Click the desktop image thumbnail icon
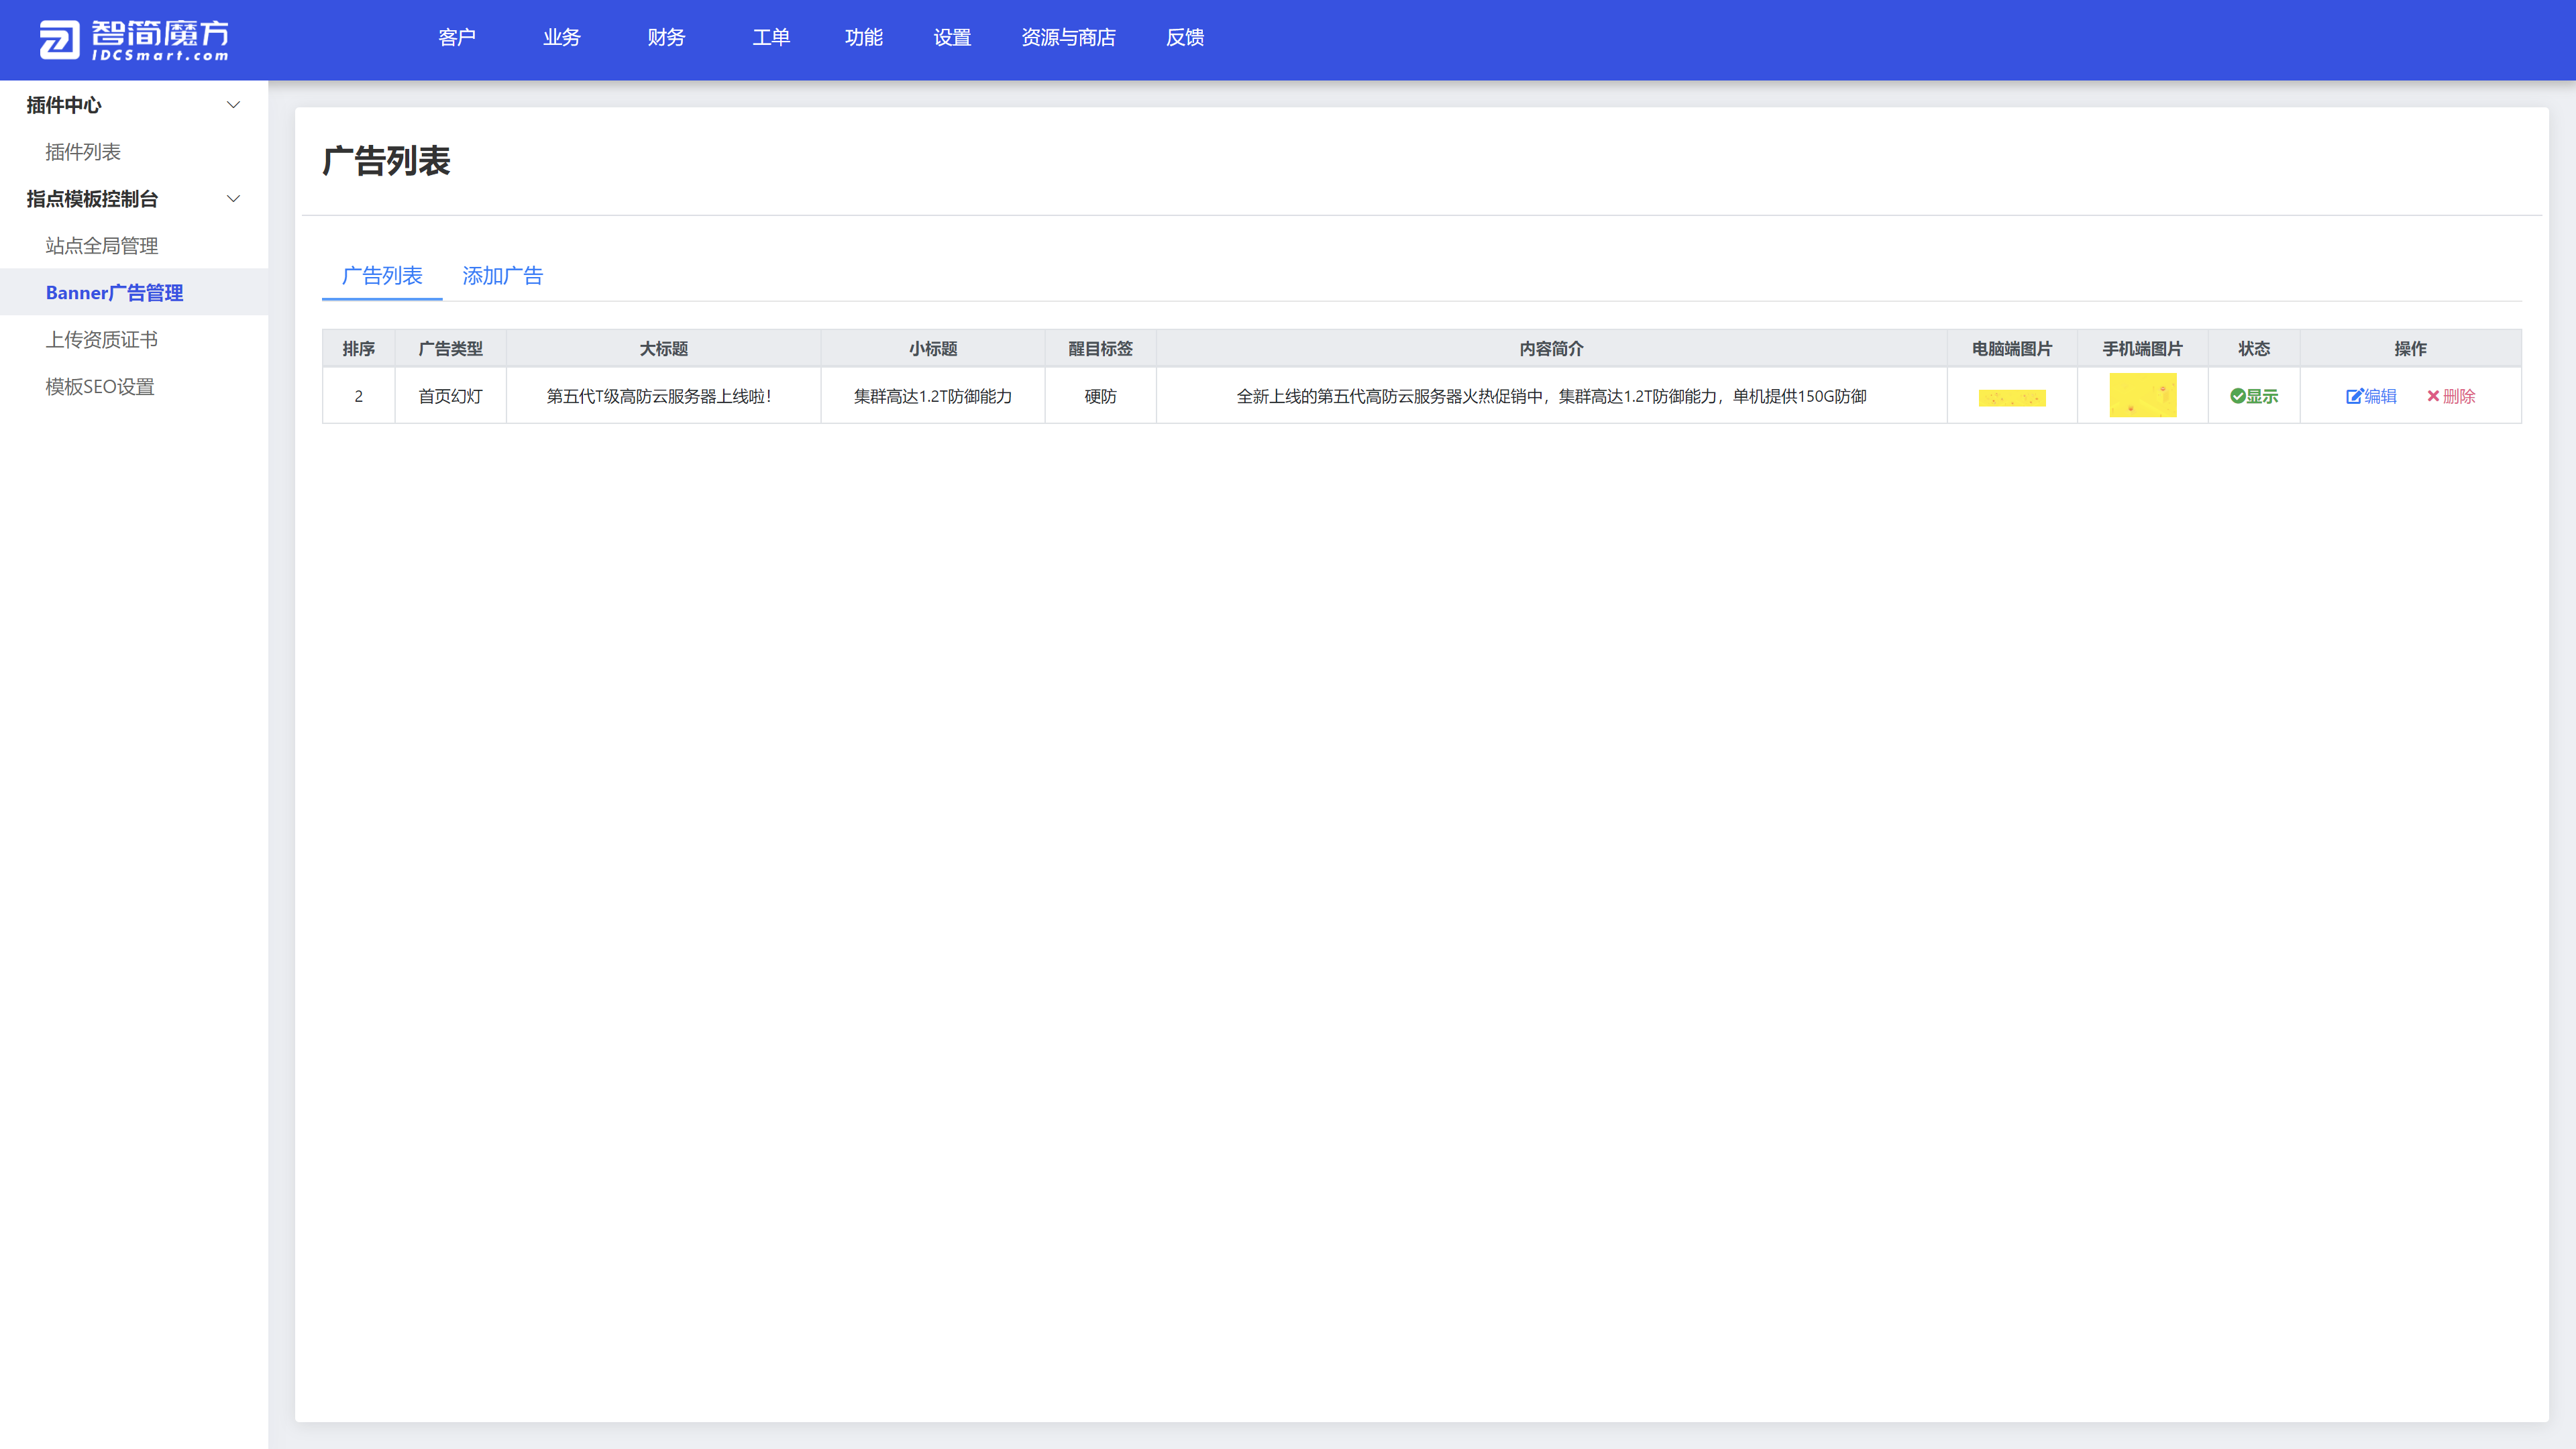 (2012, 394)
